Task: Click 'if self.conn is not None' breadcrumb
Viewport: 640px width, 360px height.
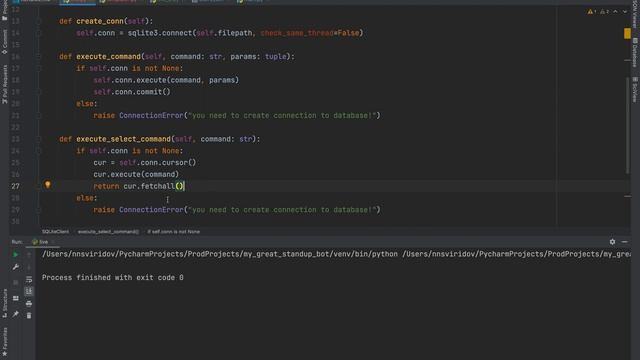Action: pyautogui.click(x=174, y=231)
